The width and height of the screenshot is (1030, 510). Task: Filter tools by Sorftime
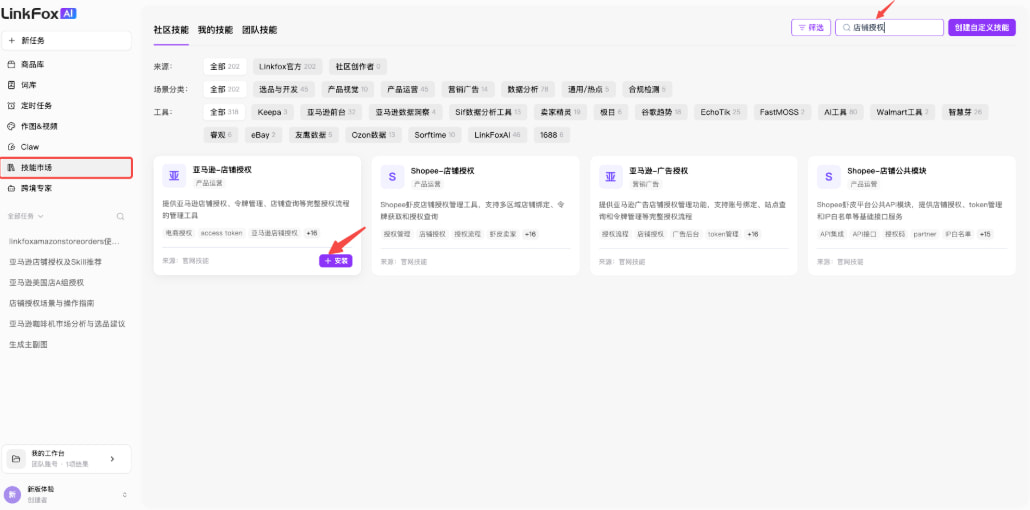click(x=434, y=135)
